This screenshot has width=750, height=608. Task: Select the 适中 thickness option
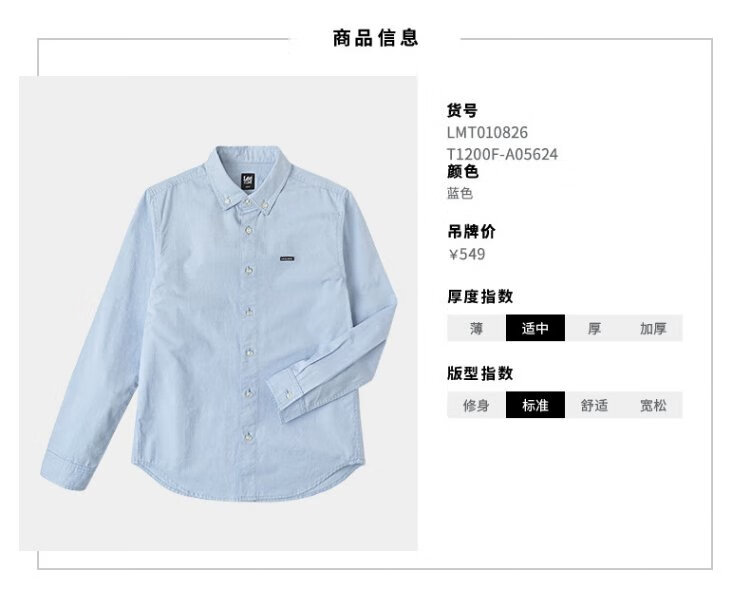(535, 328)
